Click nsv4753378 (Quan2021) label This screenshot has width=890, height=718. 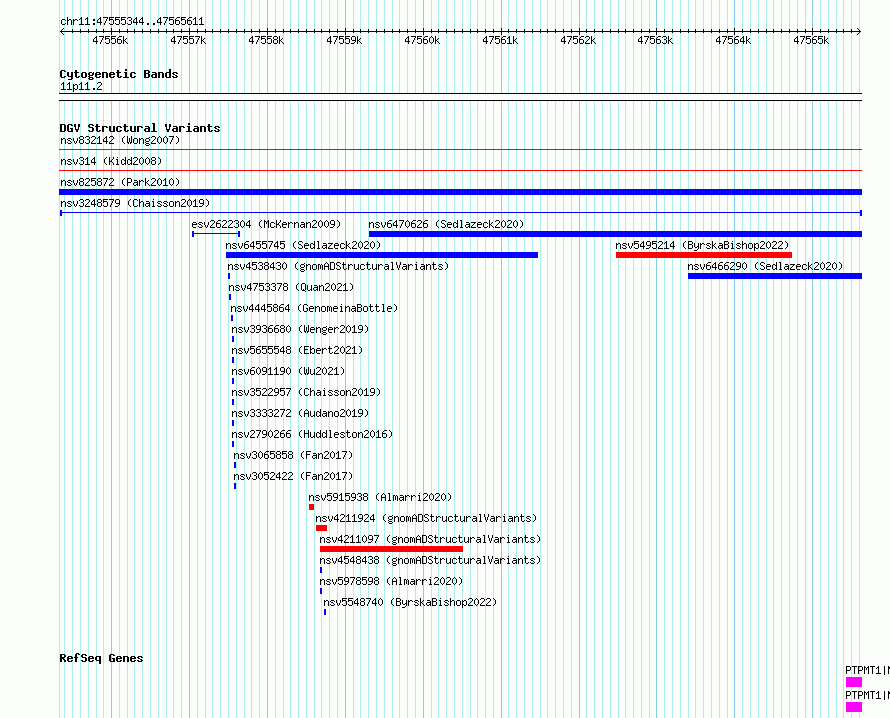[x=291, y=287]
